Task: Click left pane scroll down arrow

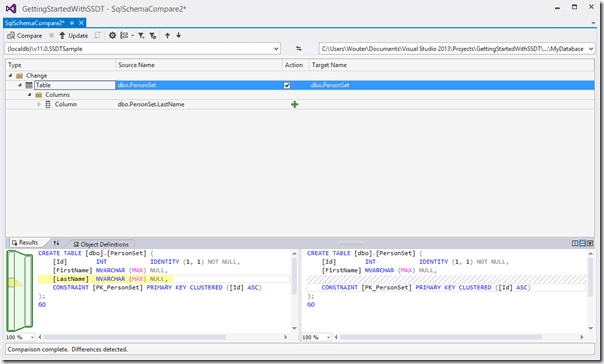Action: pos(294,329)
